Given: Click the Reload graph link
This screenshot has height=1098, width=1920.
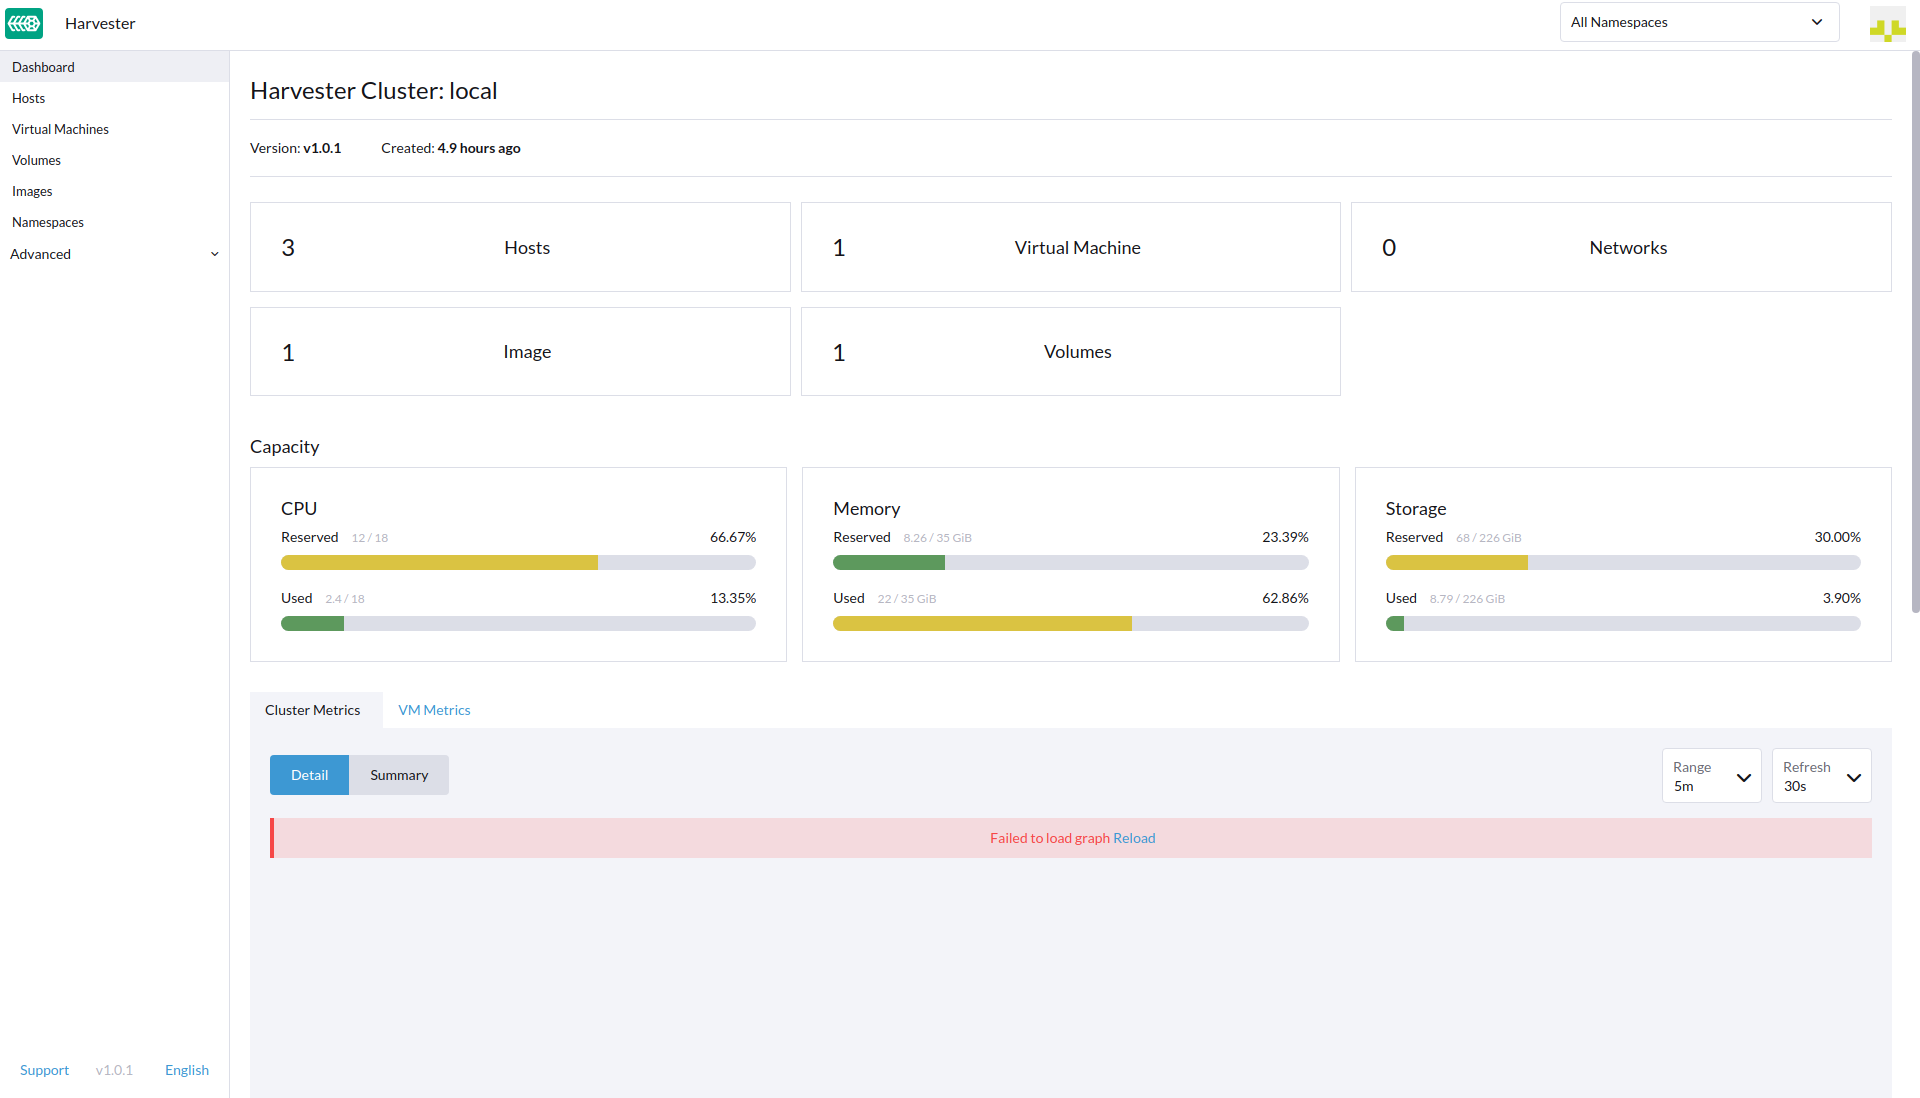Looking at the screenshot, I should click(1134, 838).
